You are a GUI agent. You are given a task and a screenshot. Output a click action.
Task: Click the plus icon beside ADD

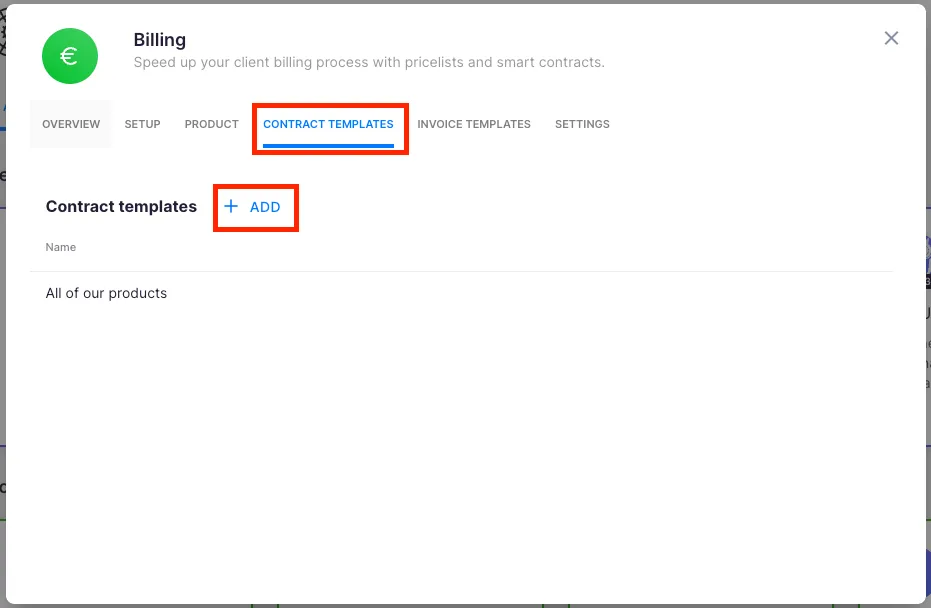tap(231, 206)
